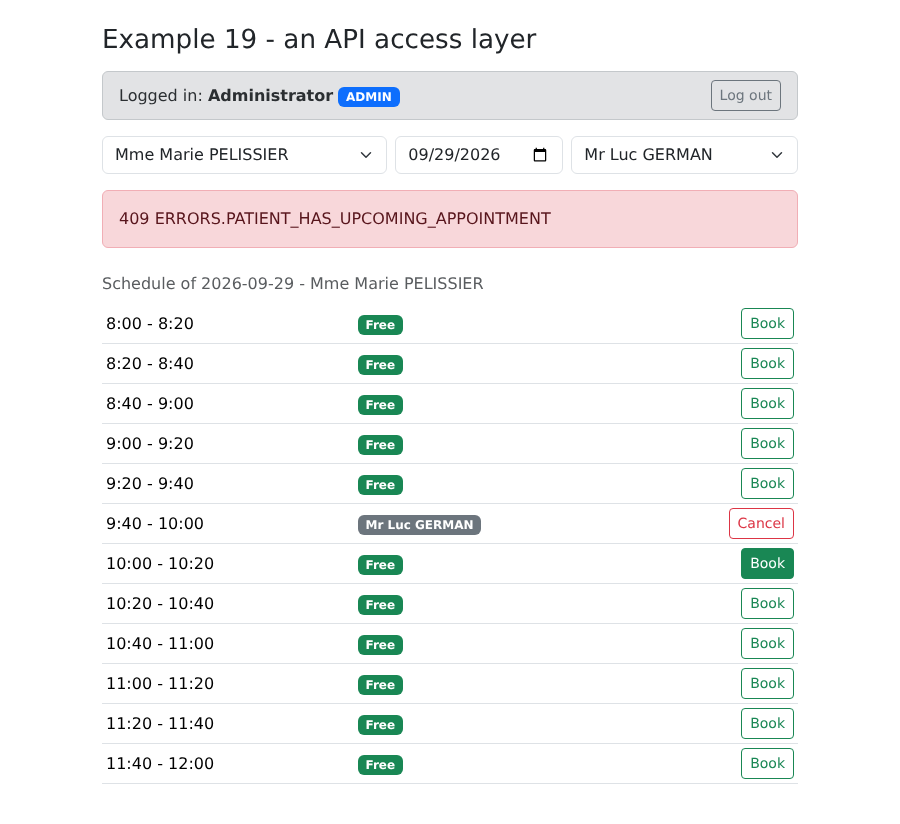The width and height of the screenshot is (900, 824).
Task: Click the Free badge for 10:40 - 11:00
Action: click(x=381, y=644)
